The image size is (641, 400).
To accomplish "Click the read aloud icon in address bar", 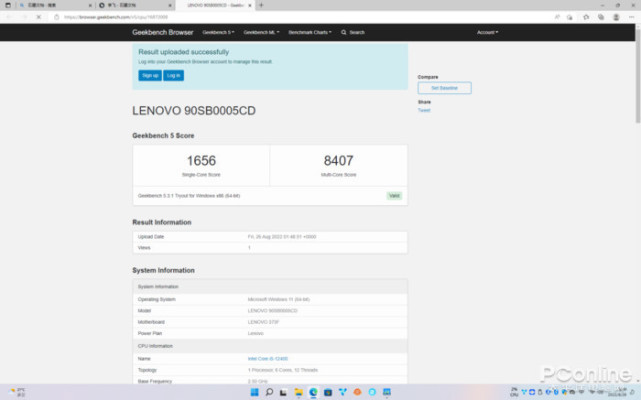I will click(x=557, y=17).
